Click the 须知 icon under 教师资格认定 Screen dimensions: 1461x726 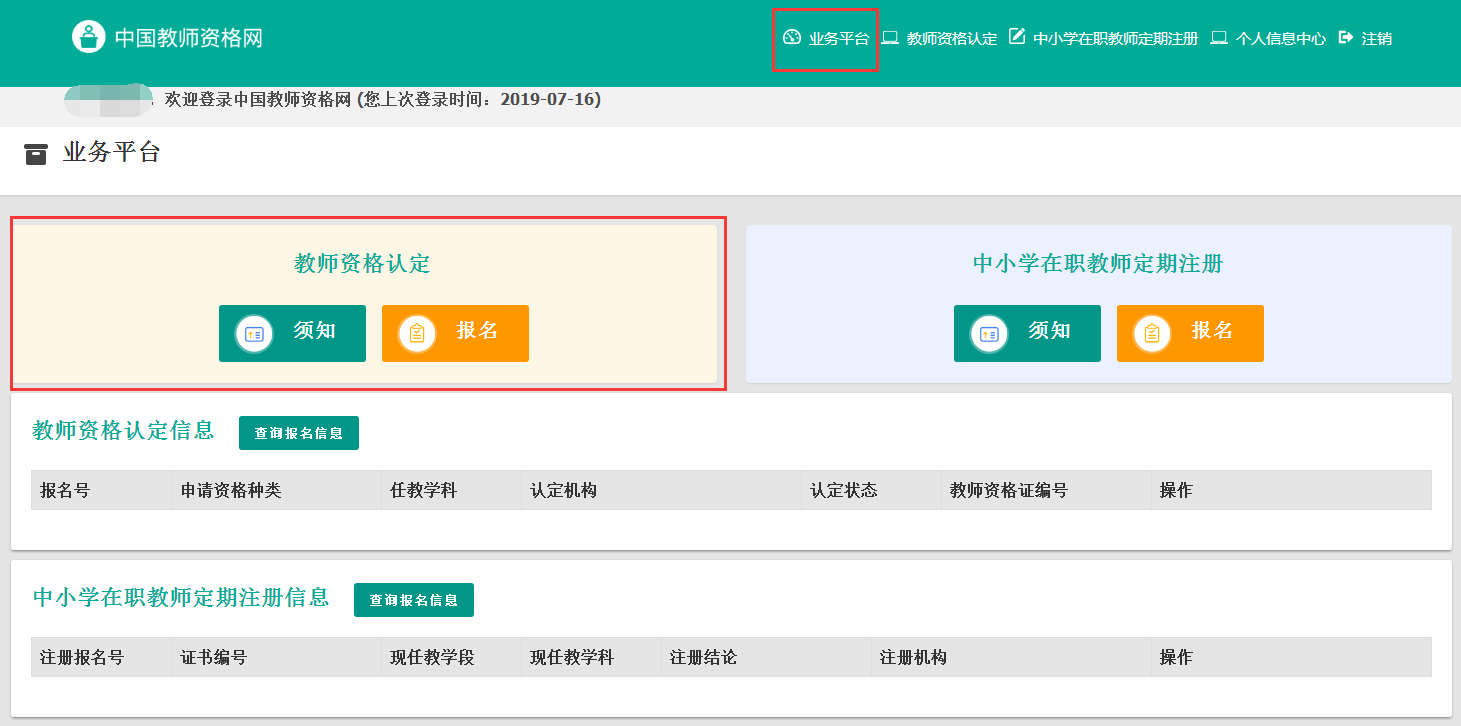[x=254, y=333]
